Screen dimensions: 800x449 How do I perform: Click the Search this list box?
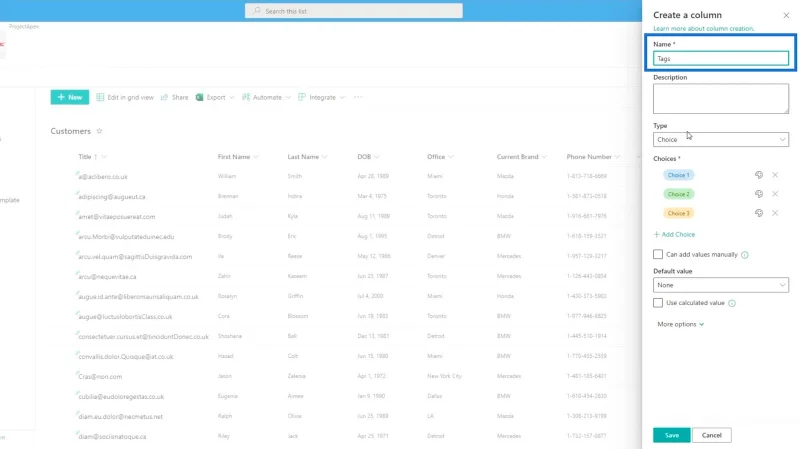point(354,11)
